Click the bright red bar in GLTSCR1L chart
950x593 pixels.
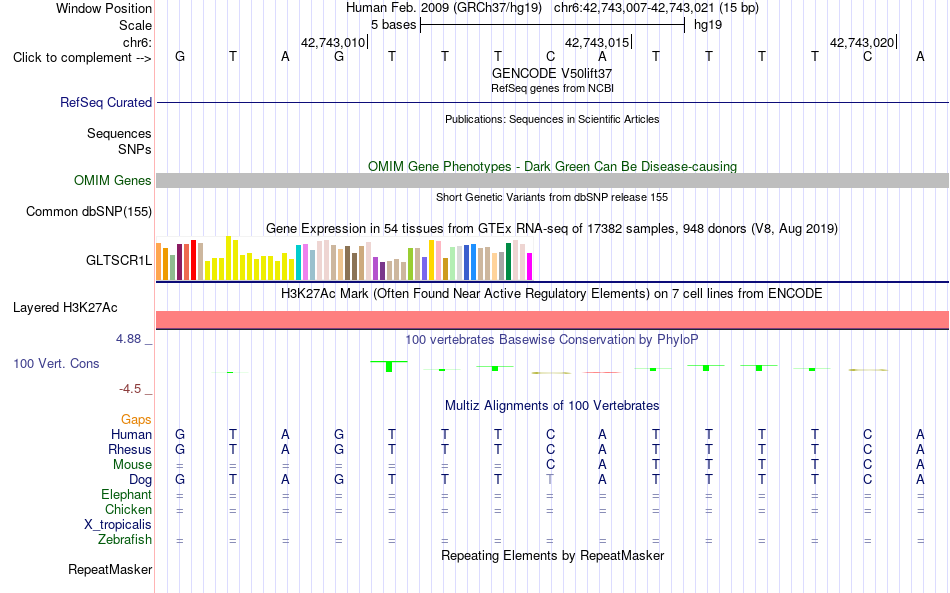pos(193,260)
